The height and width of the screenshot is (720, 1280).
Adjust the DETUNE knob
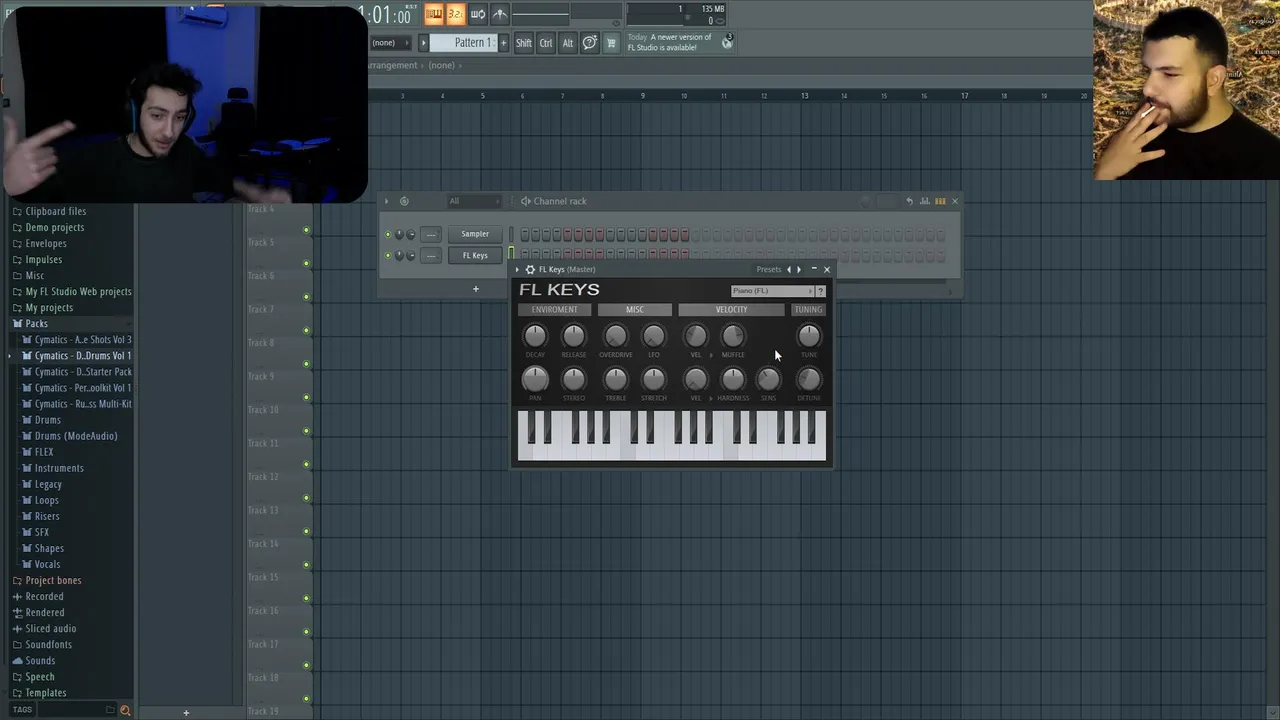click(x=808, y=379)
